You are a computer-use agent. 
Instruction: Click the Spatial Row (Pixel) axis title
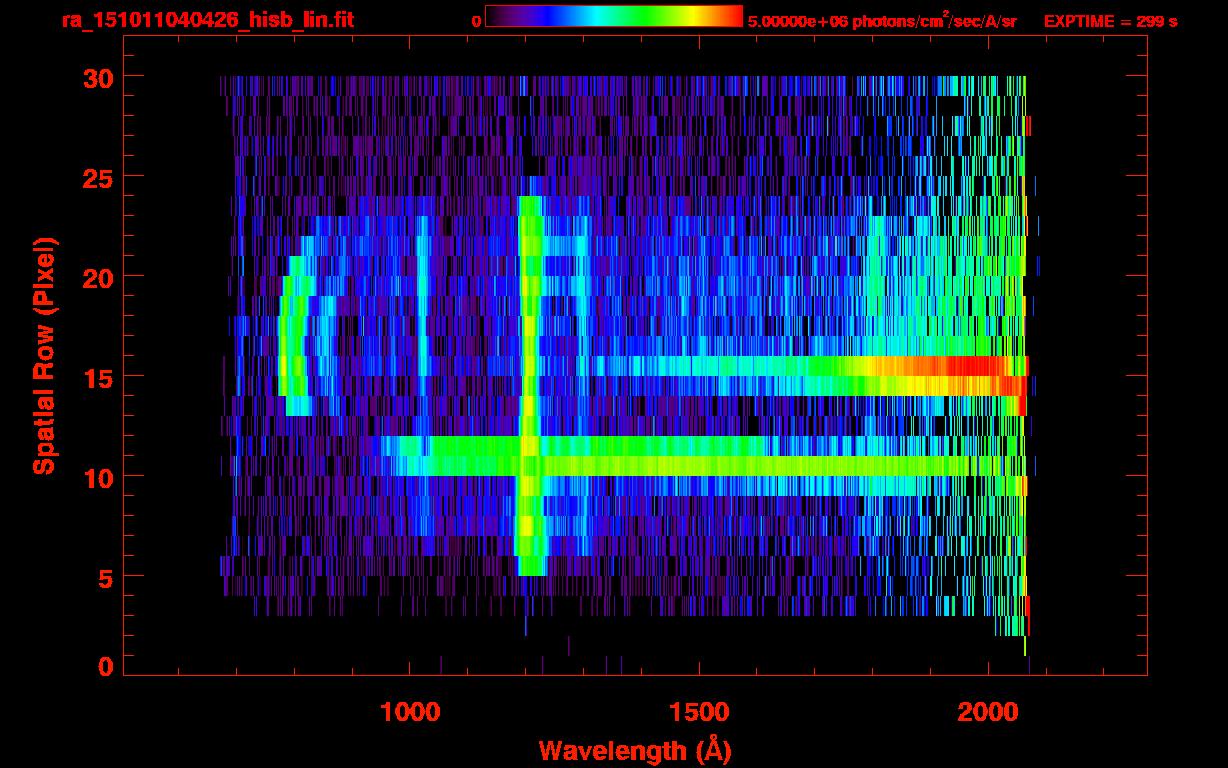[x=44, y=356]
